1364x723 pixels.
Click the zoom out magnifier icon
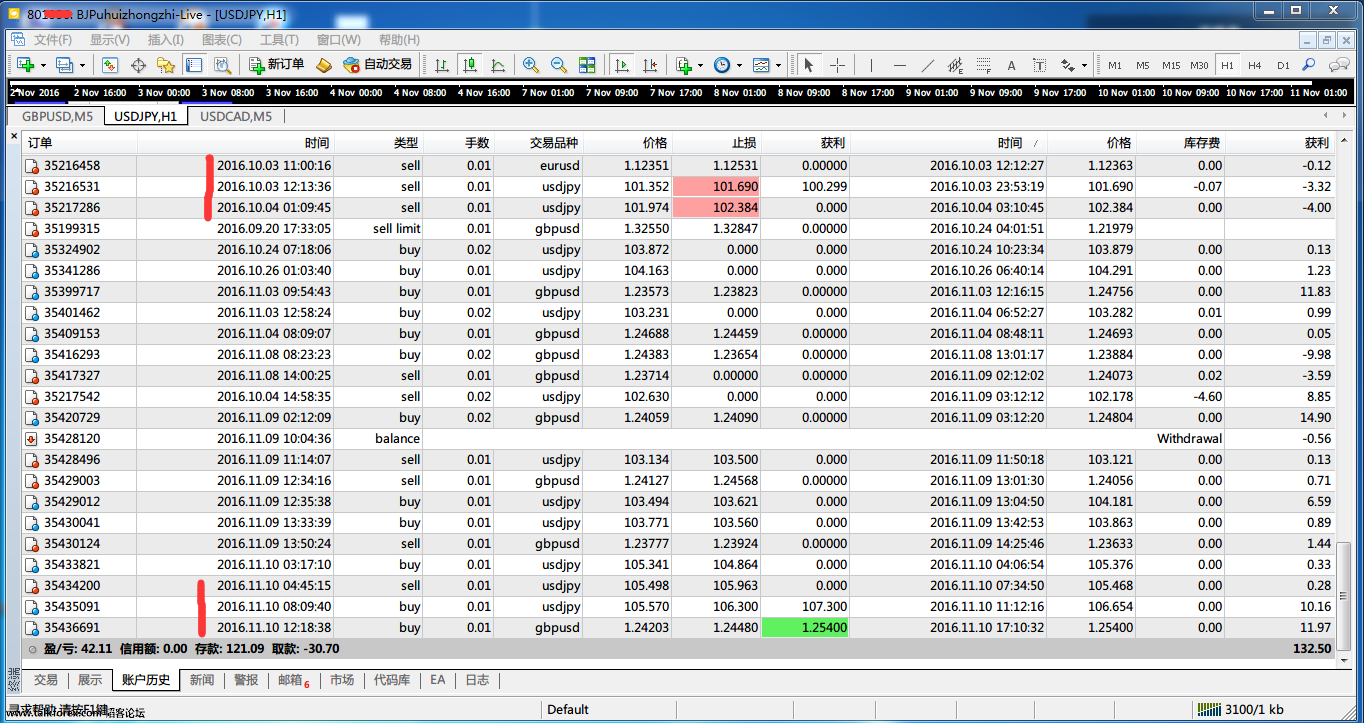tap(559, 65)
